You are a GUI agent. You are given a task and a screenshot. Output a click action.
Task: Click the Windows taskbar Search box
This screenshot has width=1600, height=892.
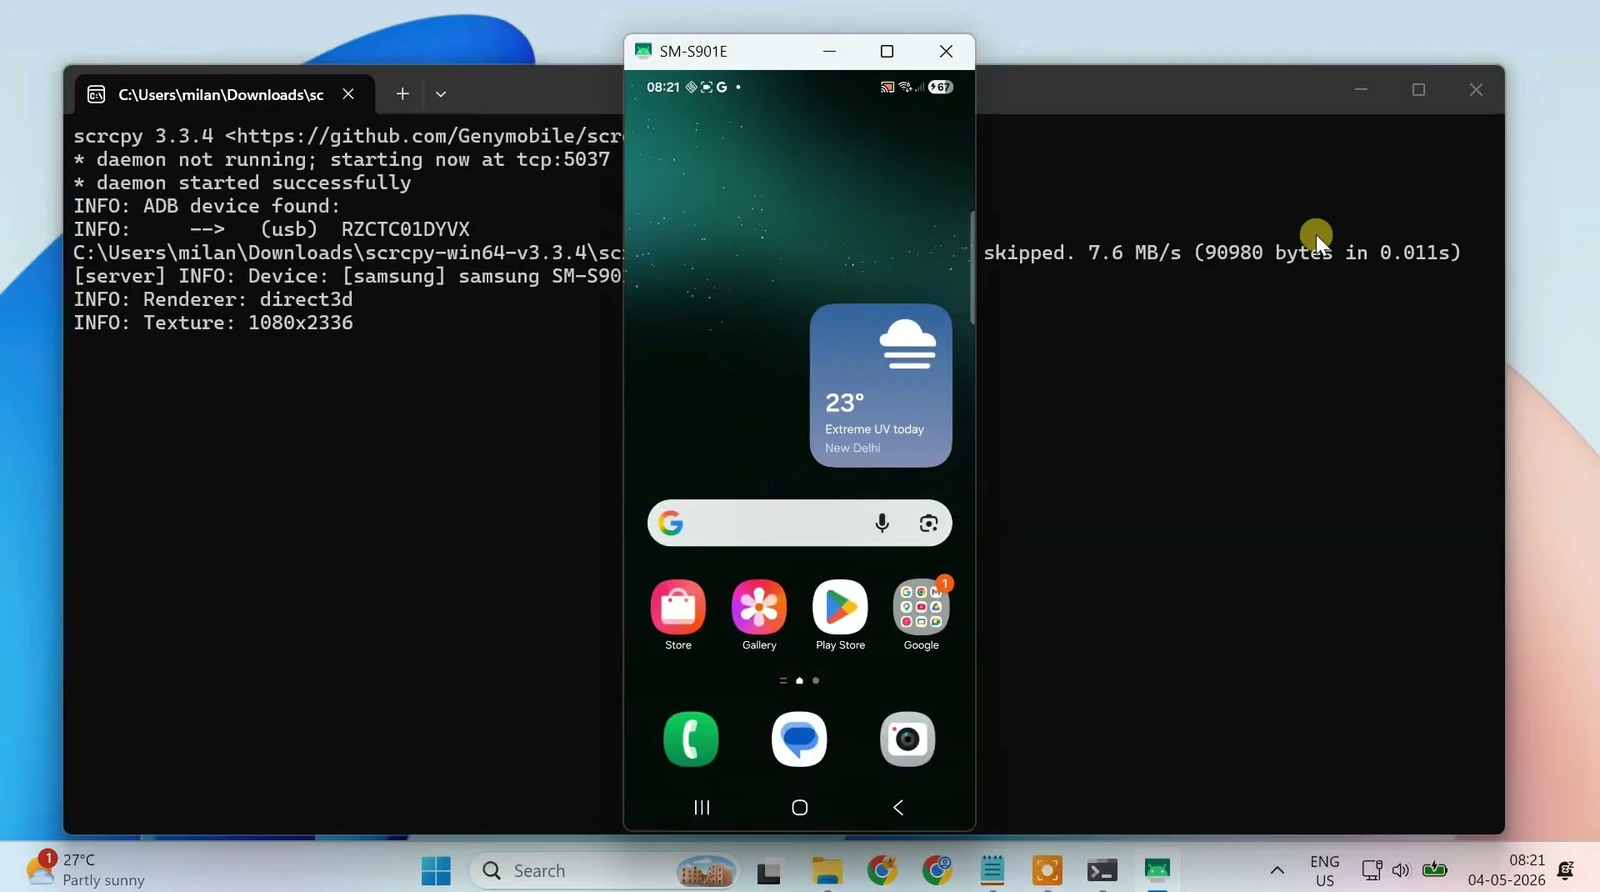[604, 871]
